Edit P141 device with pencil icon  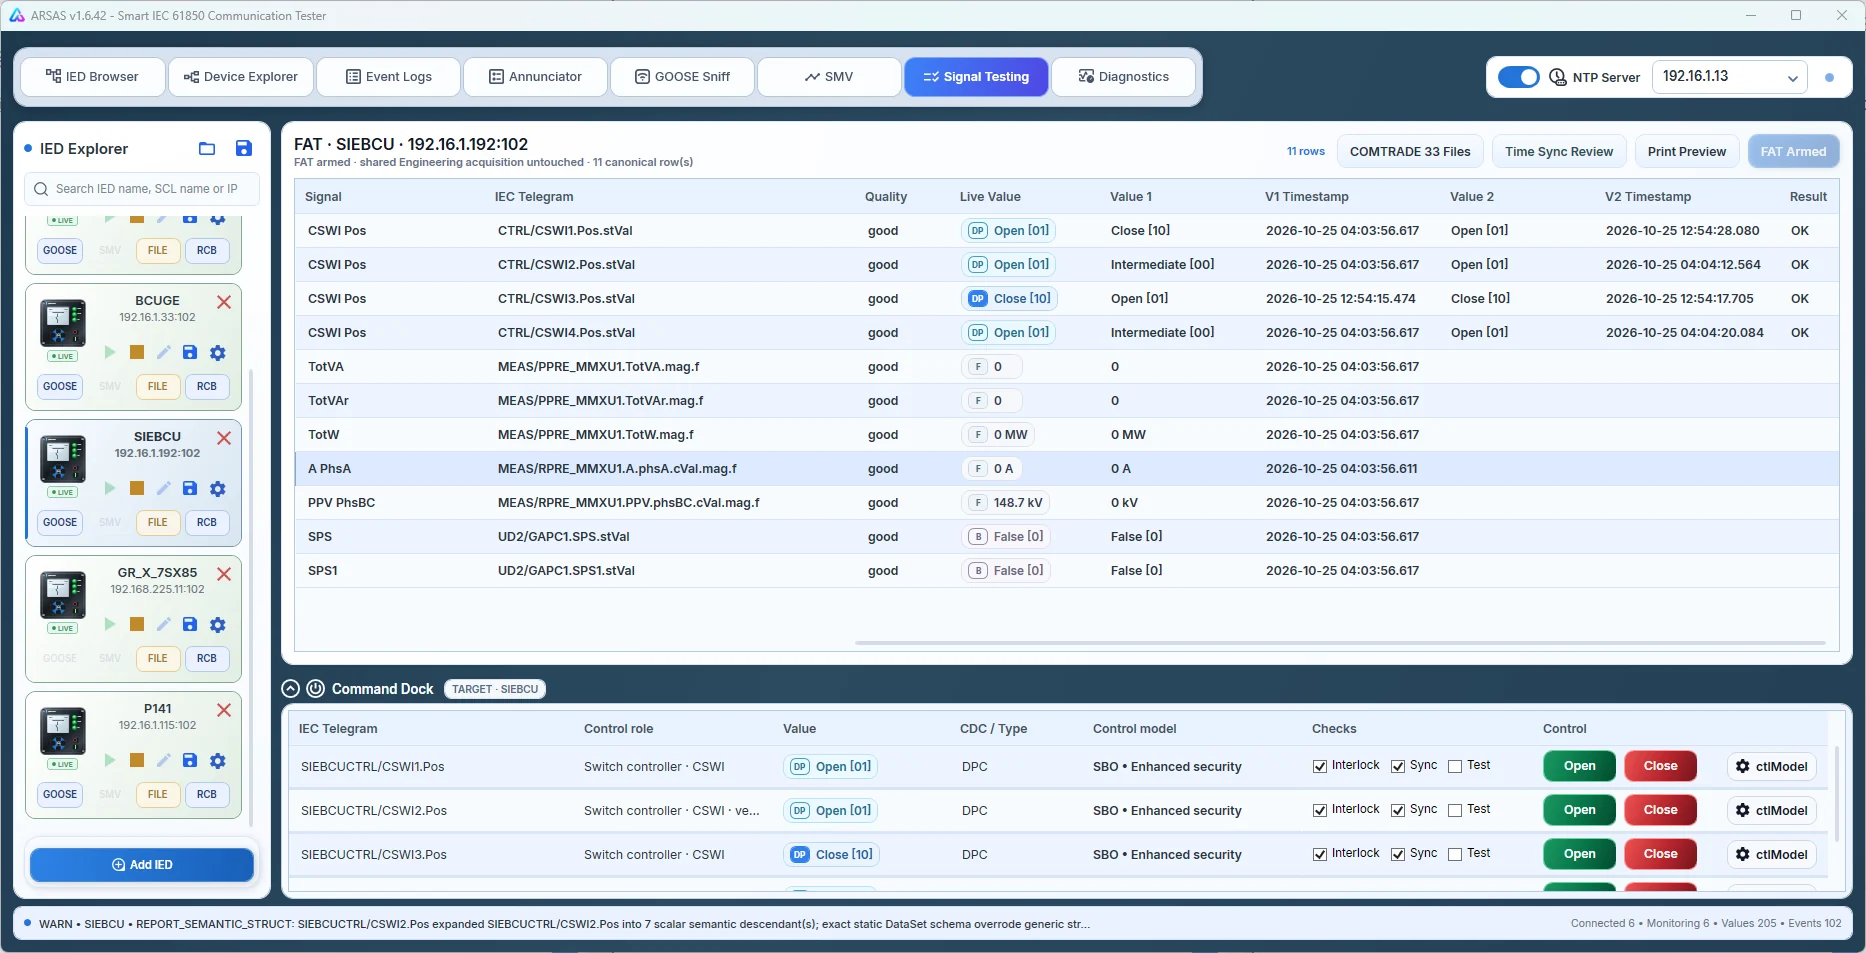click(163, 760)
